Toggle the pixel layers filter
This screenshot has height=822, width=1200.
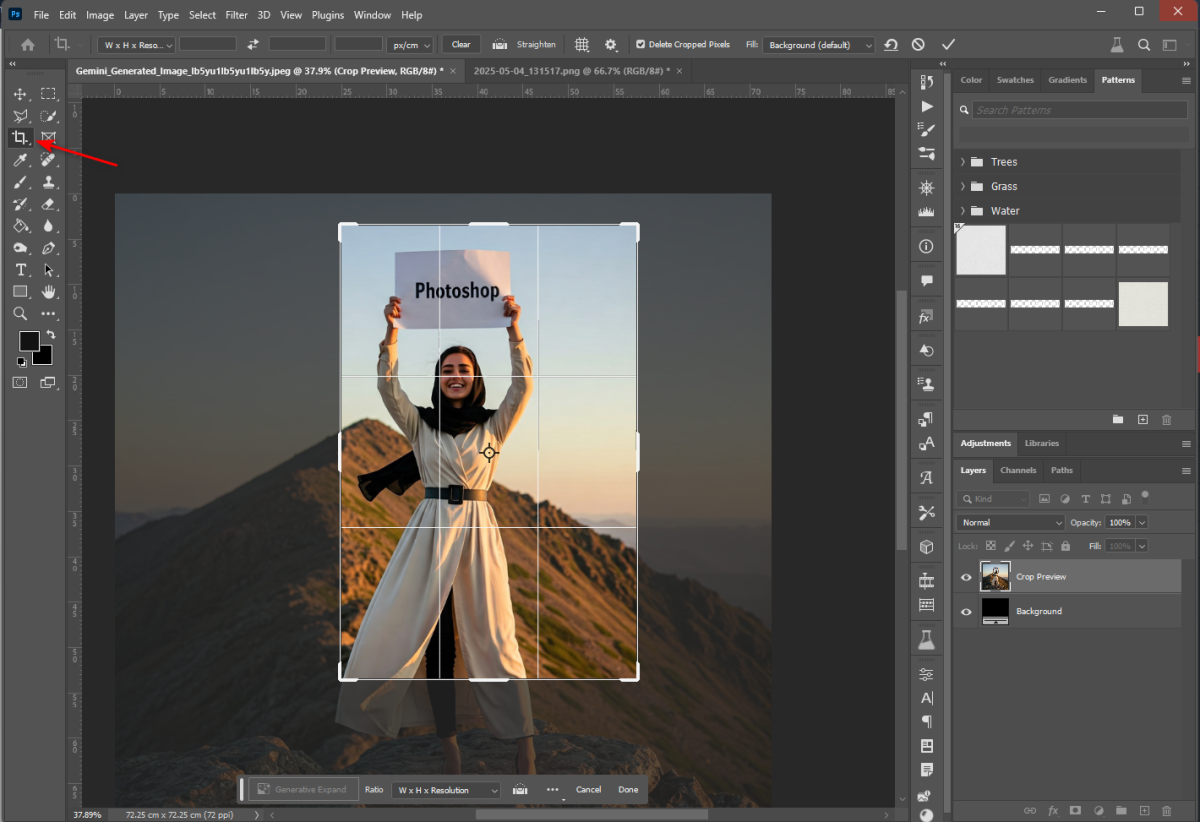pyautogui.click(x=1044, y=498)
